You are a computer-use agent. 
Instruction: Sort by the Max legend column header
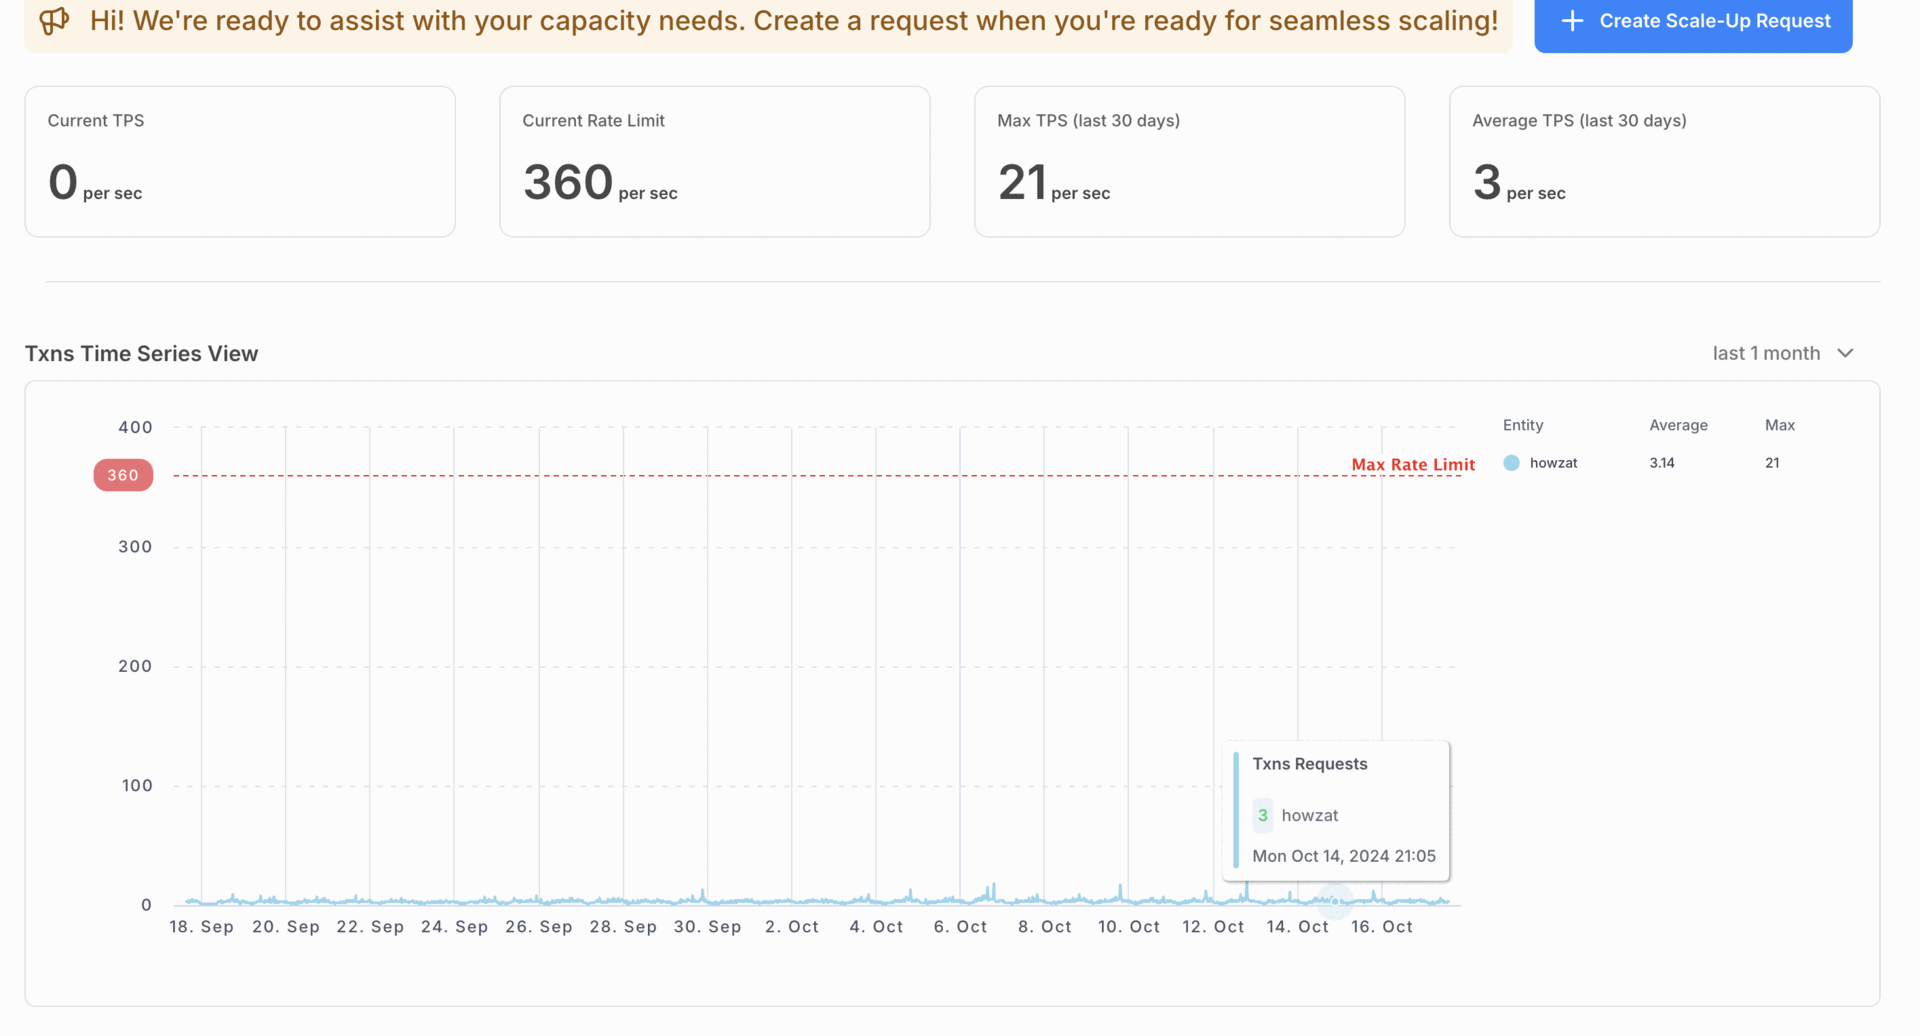[x=1779, y=425]
